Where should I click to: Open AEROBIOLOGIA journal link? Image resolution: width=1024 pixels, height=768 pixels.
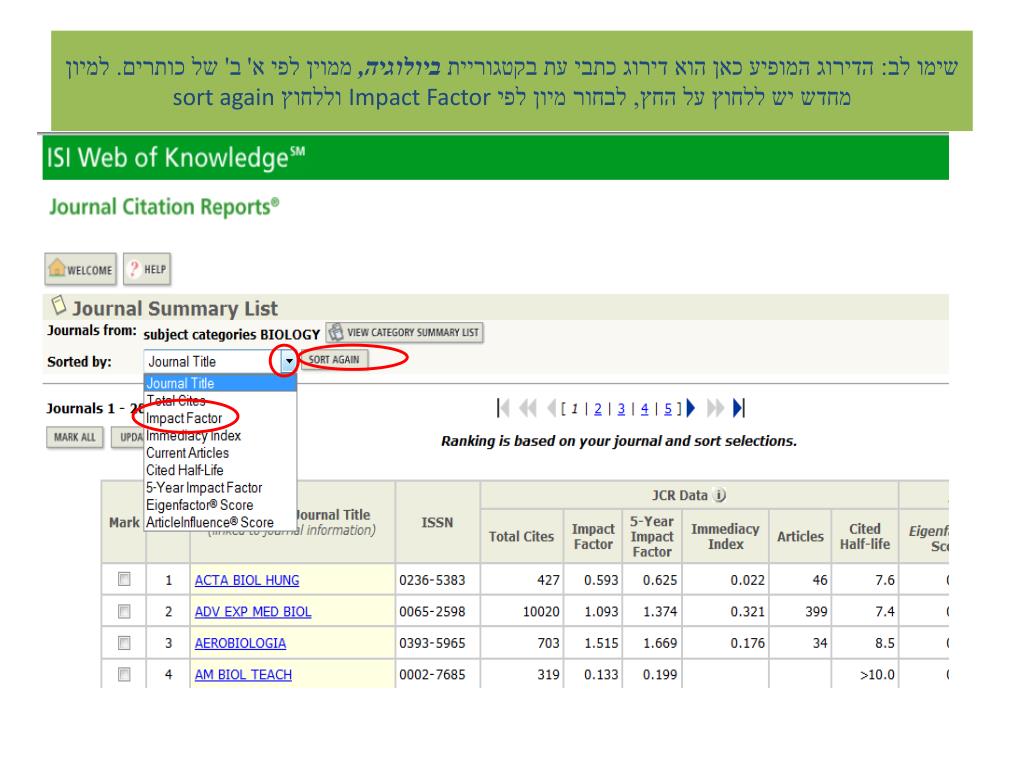(x=240, y=643)
